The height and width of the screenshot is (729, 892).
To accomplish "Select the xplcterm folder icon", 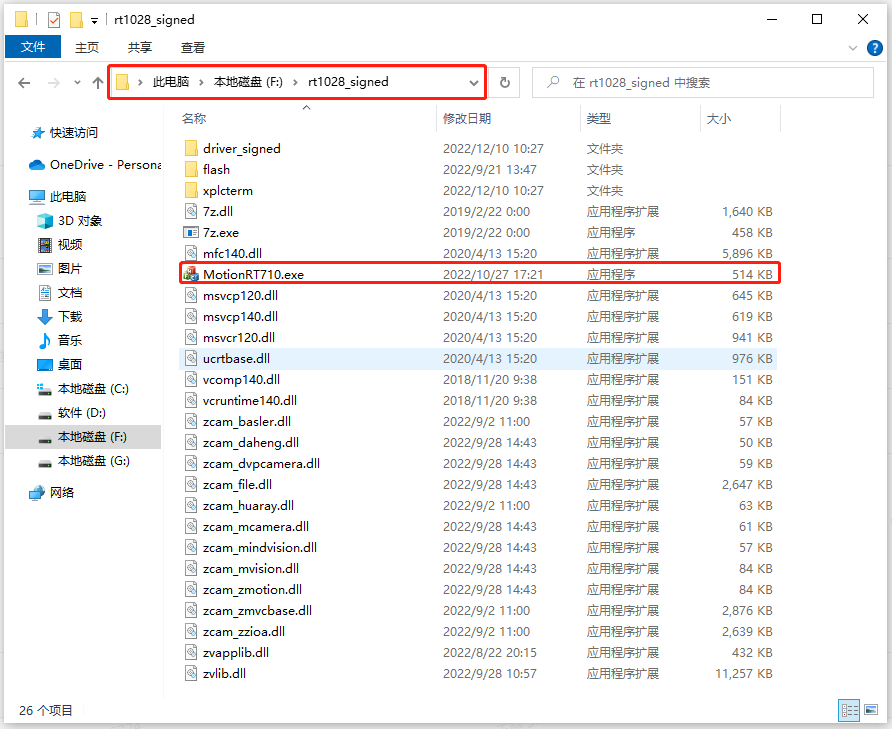I will point(191,191).
